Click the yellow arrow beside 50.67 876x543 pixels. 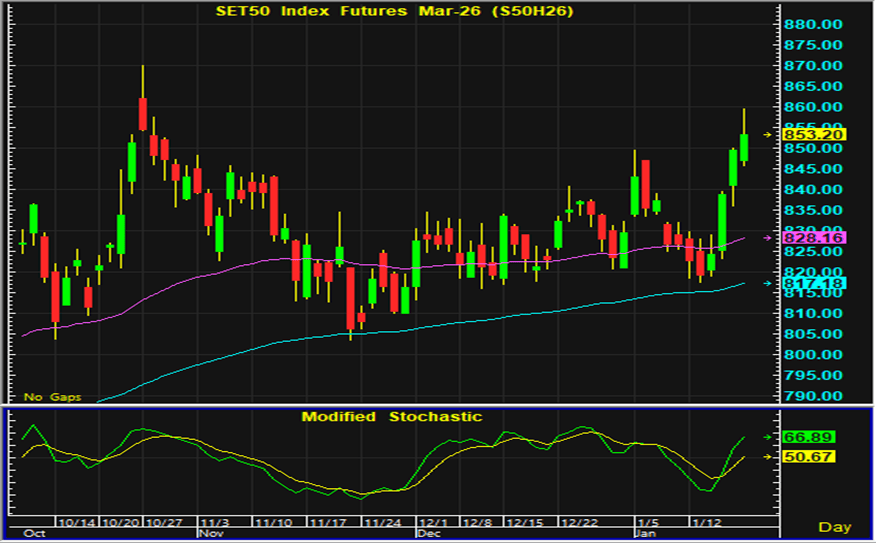[x=768, y=457]
